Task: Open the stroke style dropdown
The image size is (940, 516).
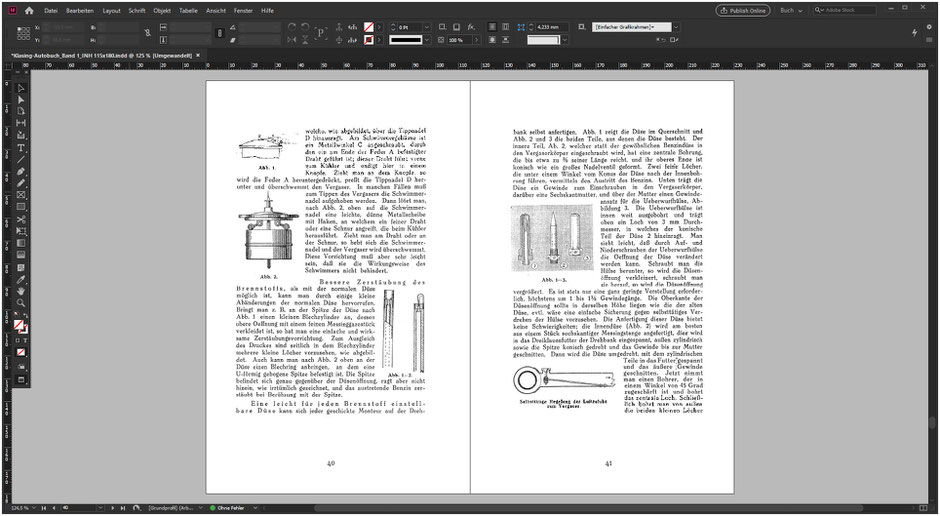Action: point(426,40)
